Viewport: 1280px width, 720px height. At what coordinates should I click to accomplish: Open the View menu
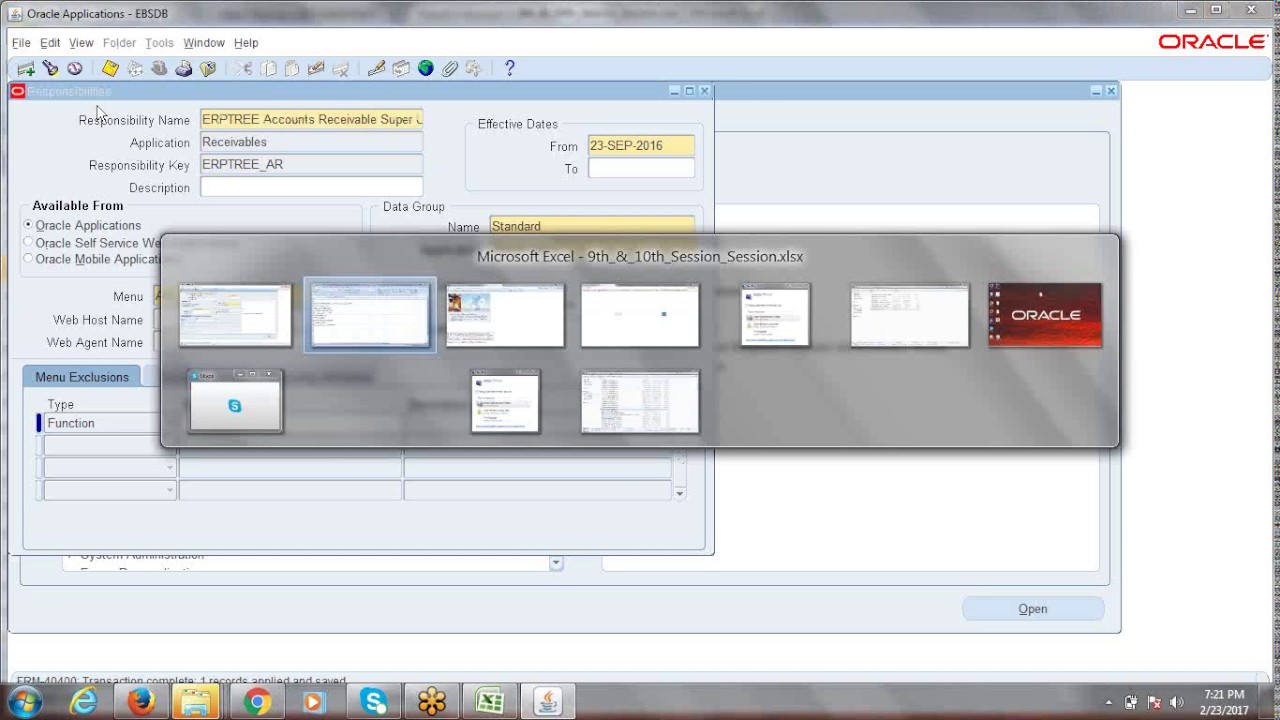(81, 43)
